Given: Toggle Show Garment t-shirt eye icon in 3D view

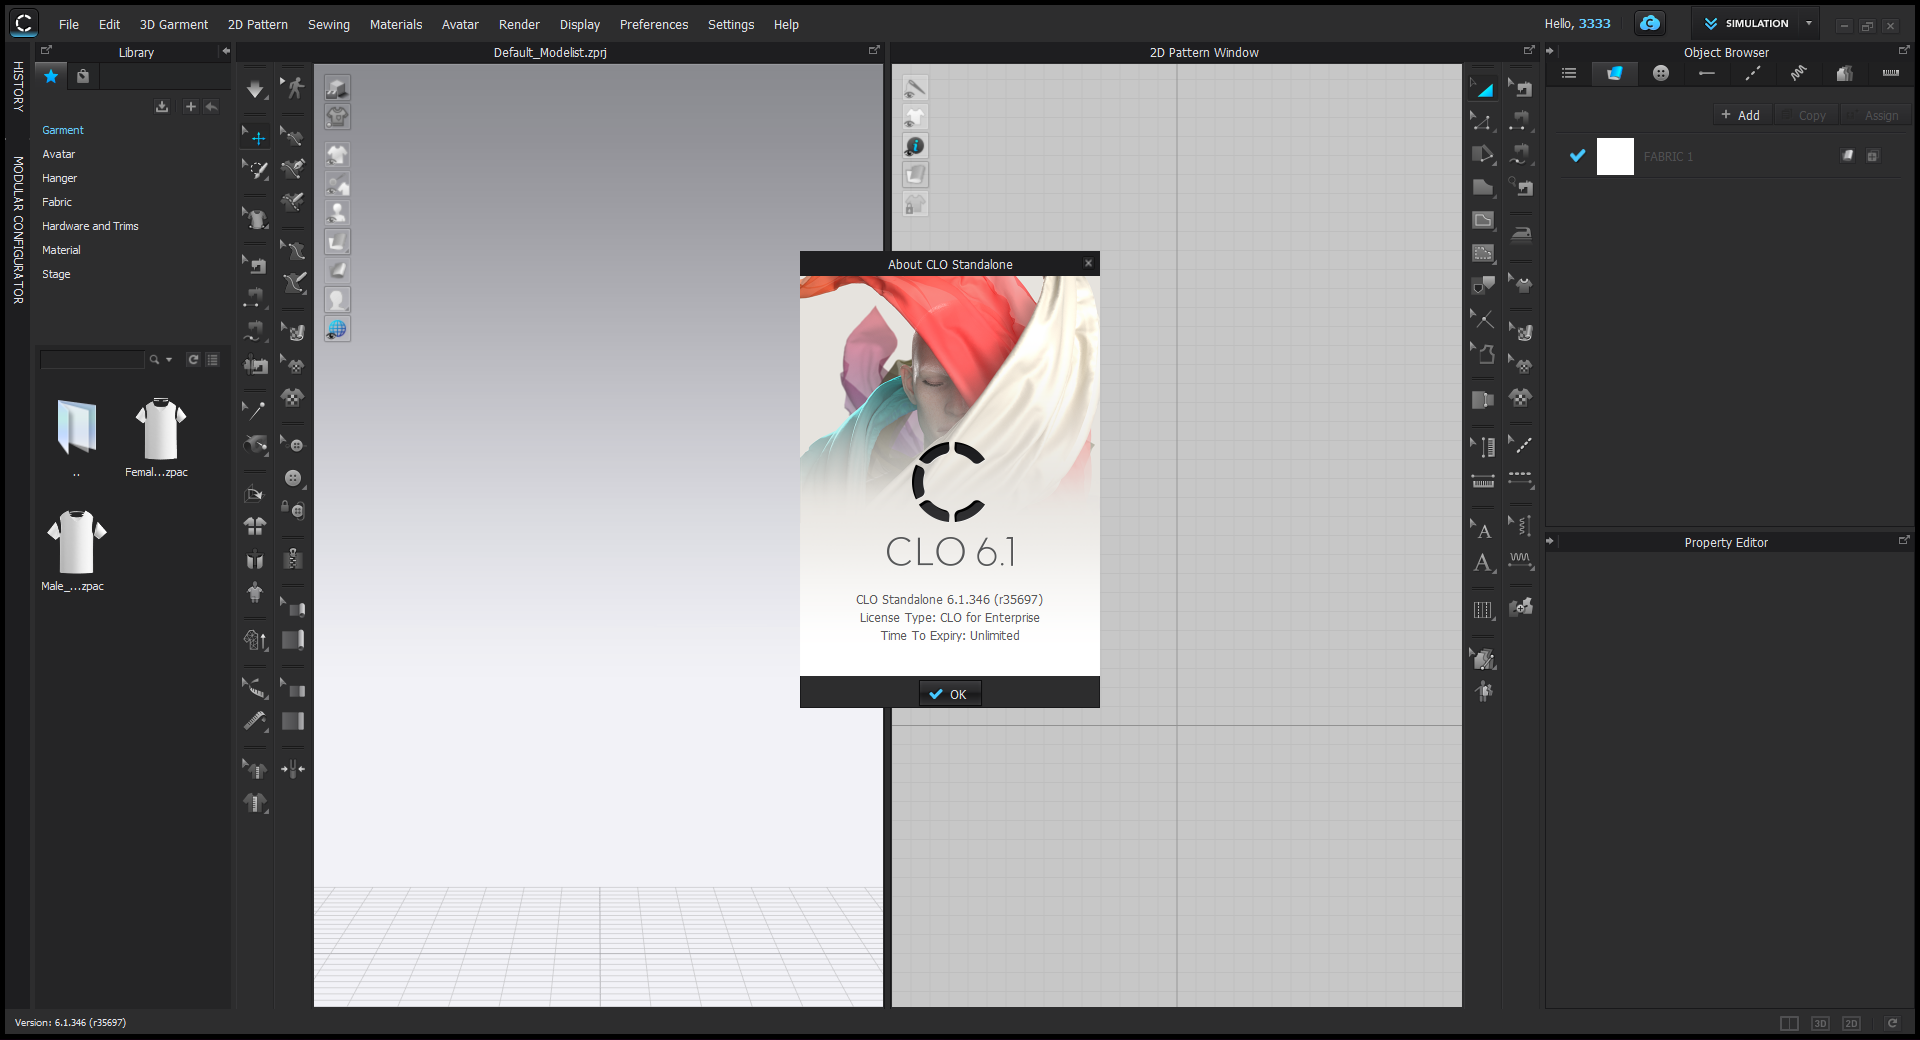Looking at the screenshot, I should (337, 155).
